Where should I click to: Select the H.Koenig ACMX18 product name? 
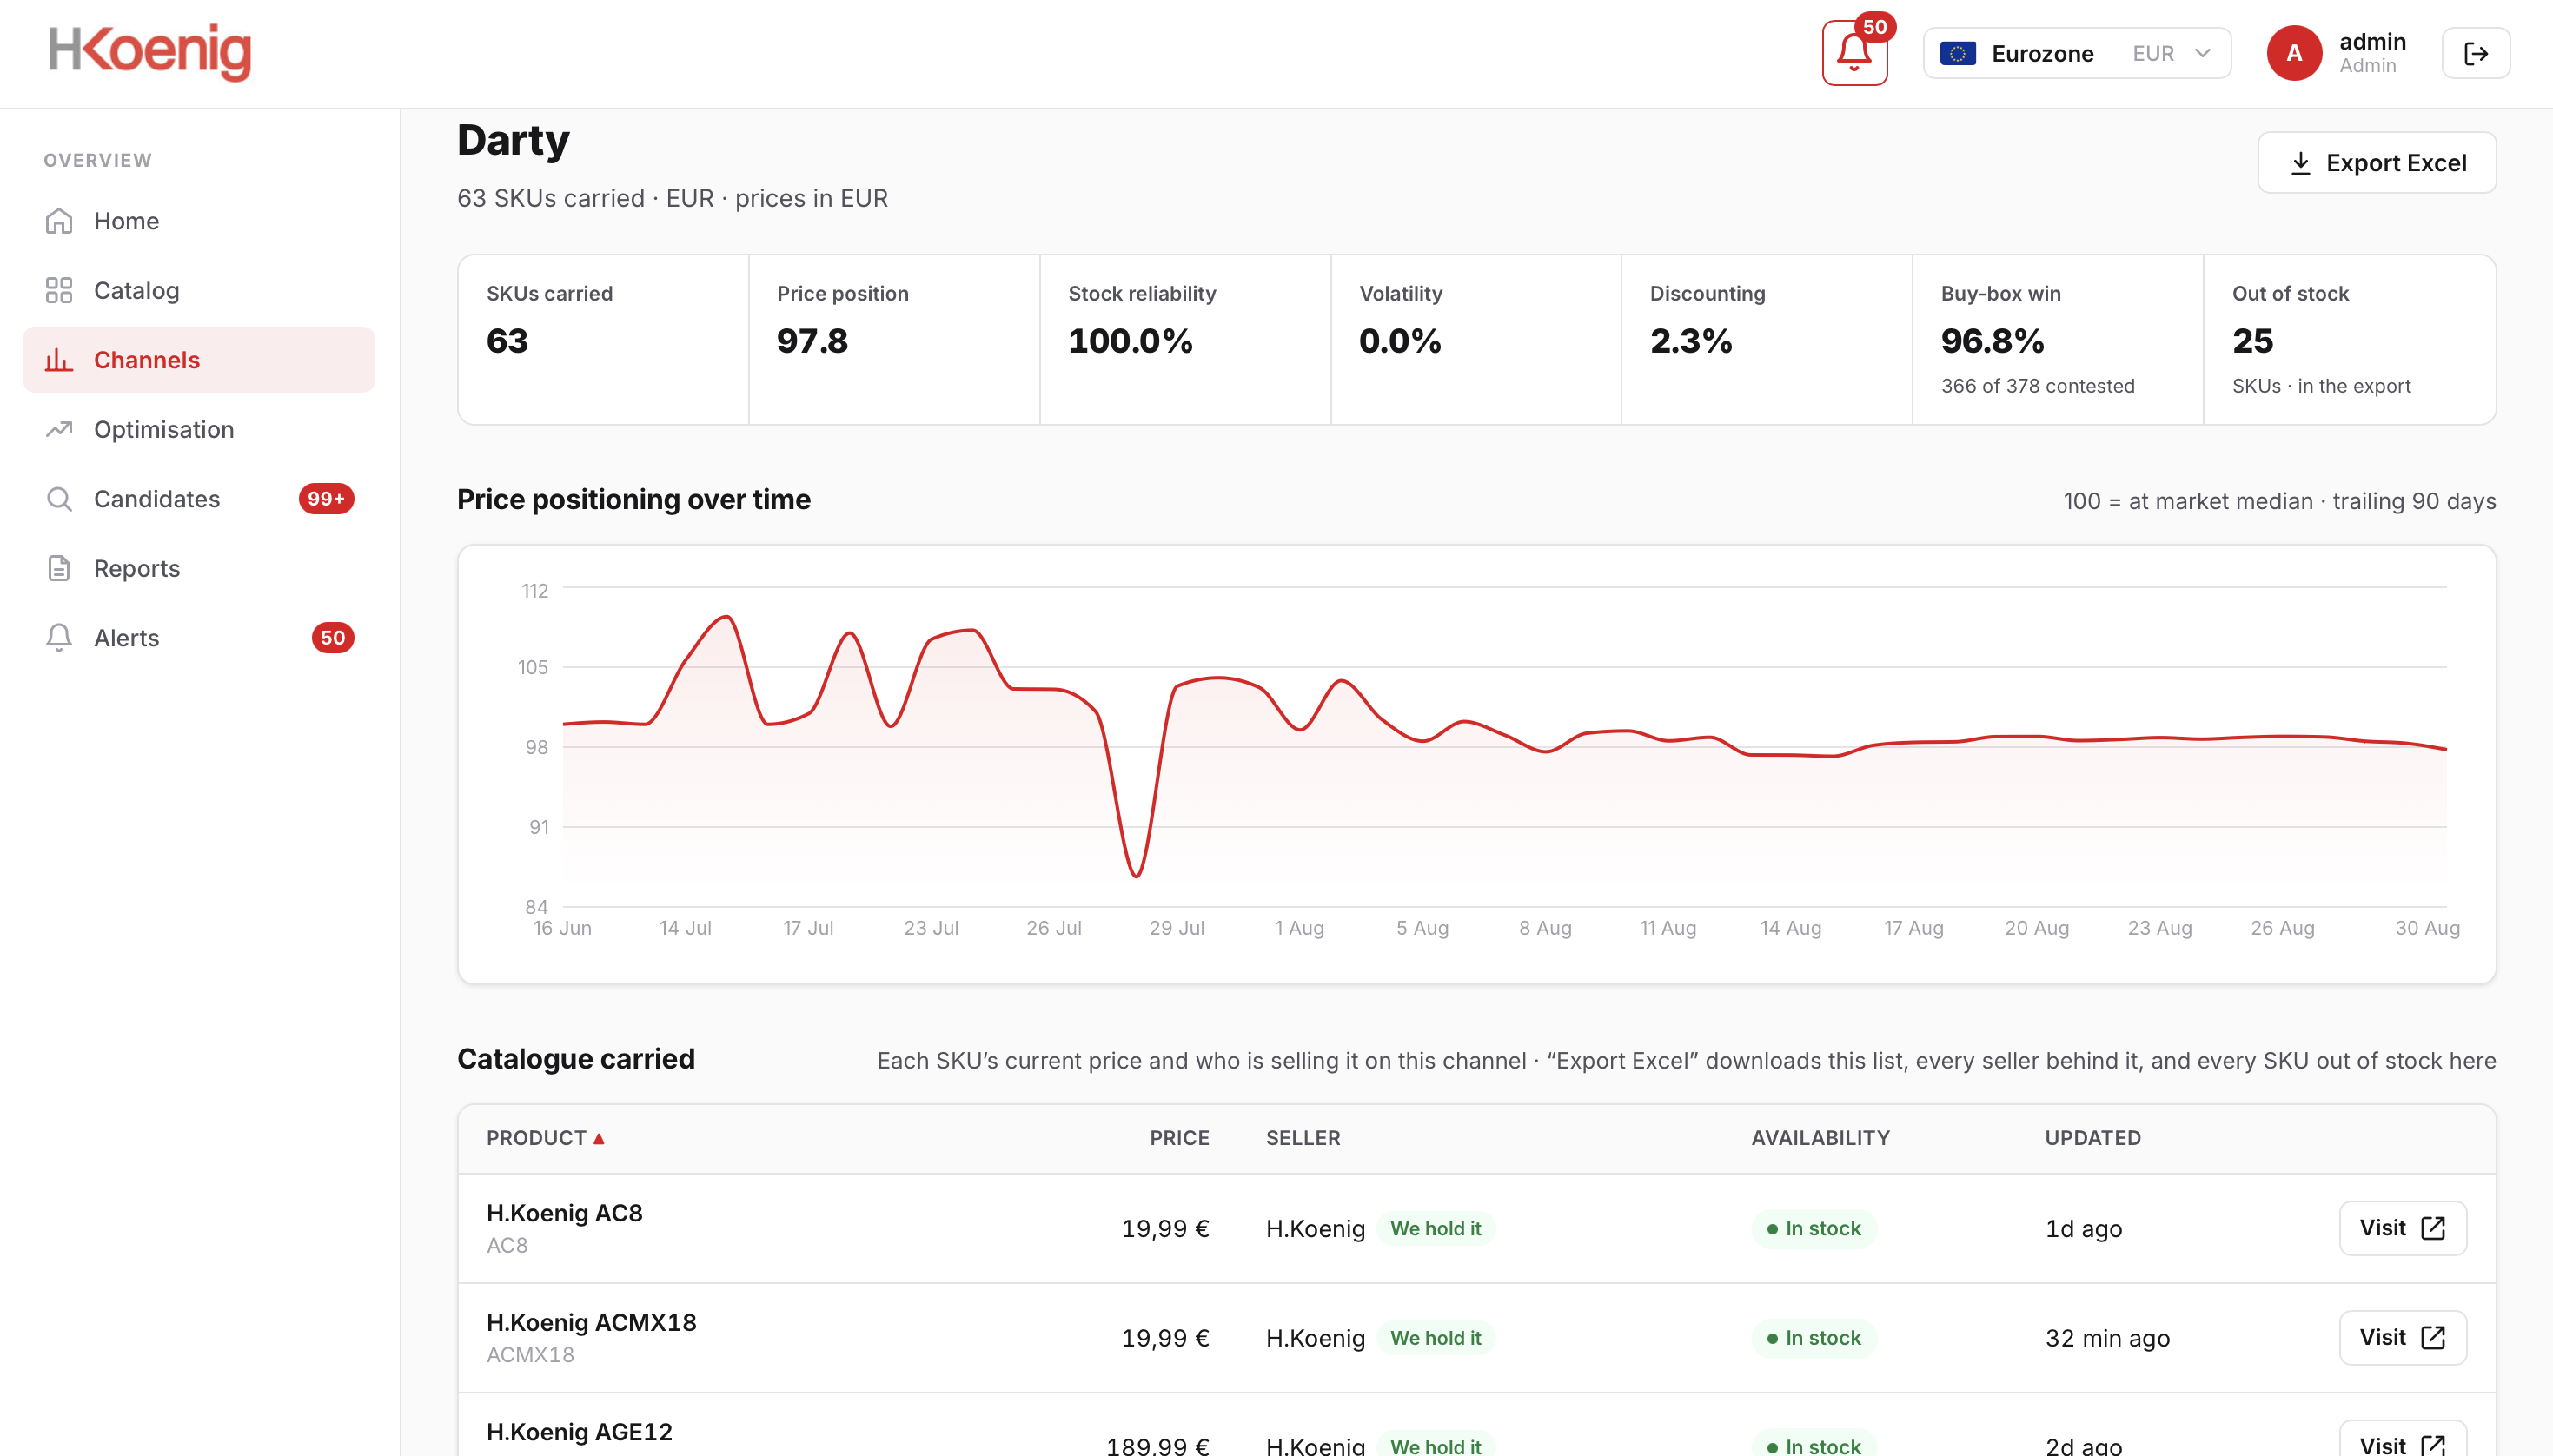pyautogui.click(x=591, y=1322)
